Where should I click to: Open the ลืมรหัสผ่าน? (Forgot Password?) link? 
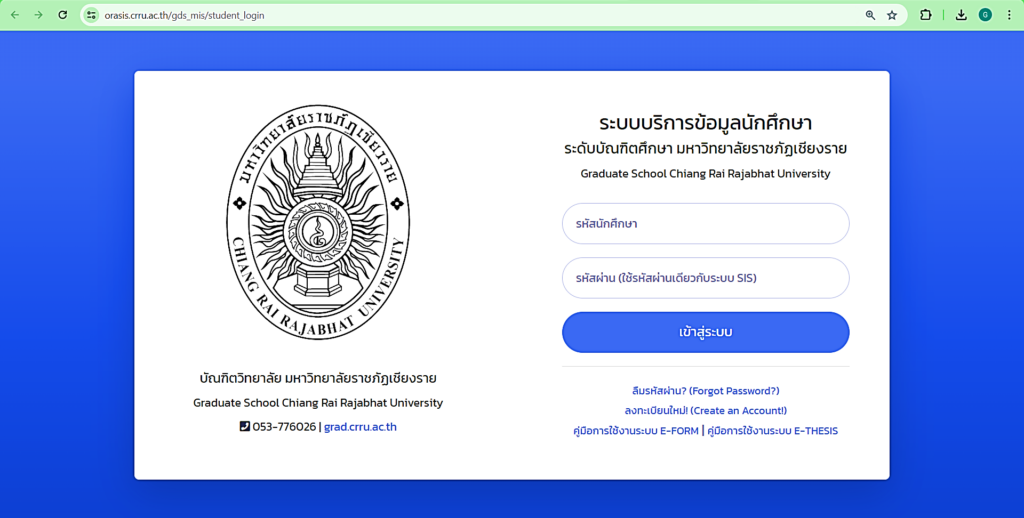point(705,391)
